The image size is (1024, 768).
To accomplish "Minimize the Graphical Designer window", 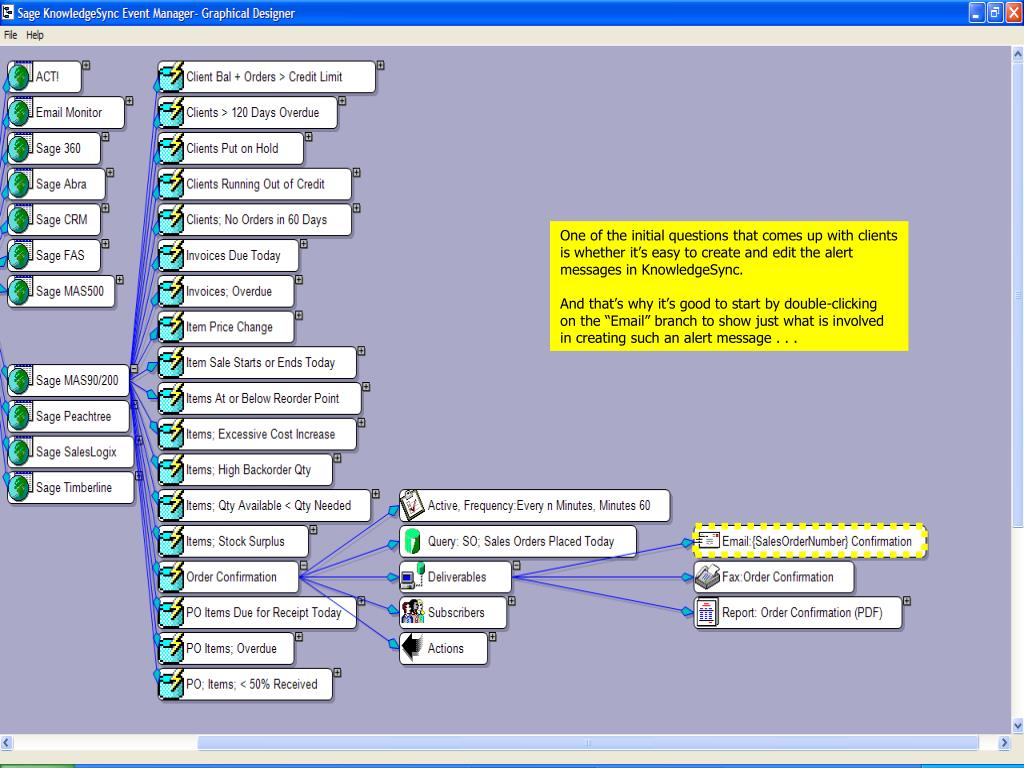I will (x=976, y=12).
